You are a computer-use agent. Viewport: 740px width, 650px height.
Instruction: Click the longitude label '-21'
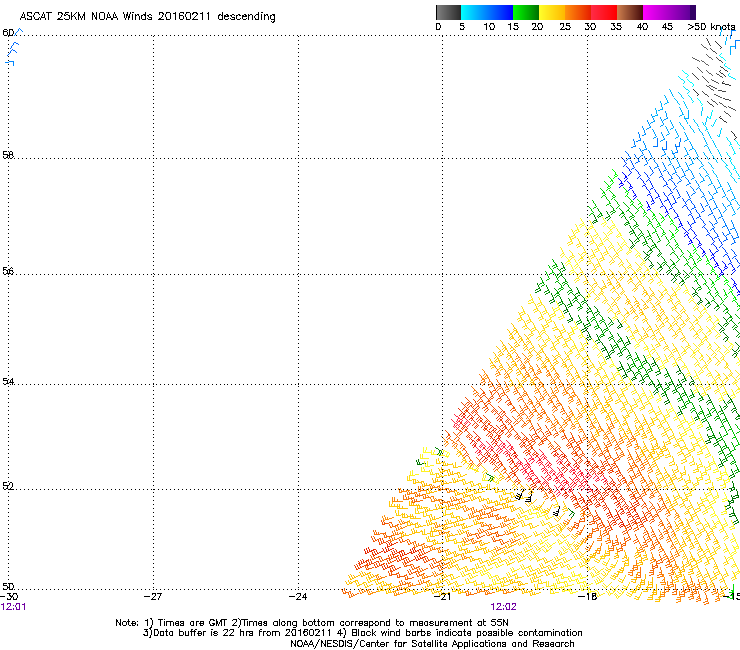[442, 596]
